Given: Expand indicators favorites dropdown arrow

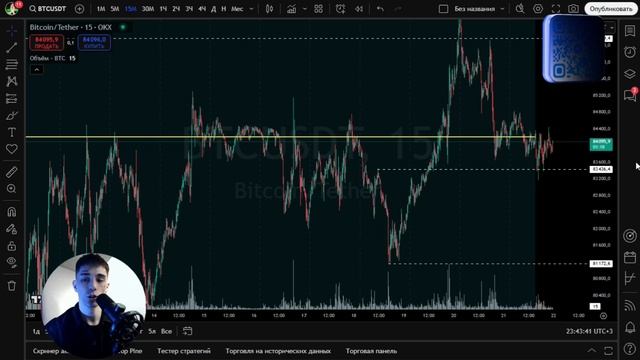Looking at the screenshot, I should (x=304, y=9).
